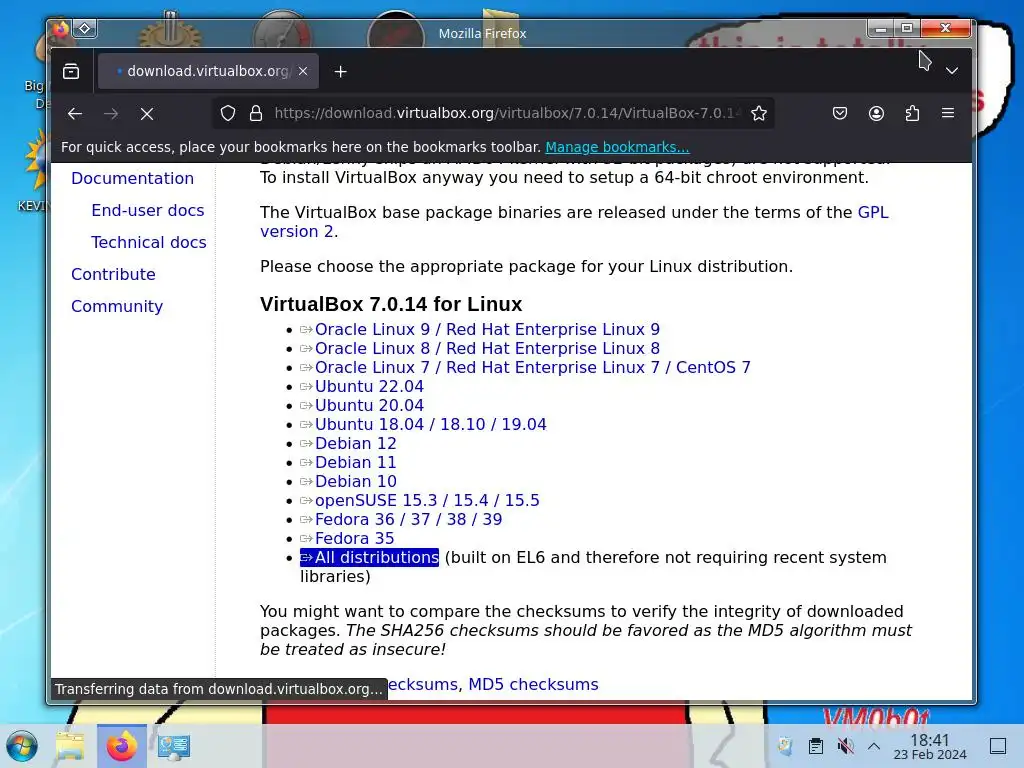Open Firefox window menu icon in titlebar
Viewport: 1024px width, 768px height.
tap(61, 29)
